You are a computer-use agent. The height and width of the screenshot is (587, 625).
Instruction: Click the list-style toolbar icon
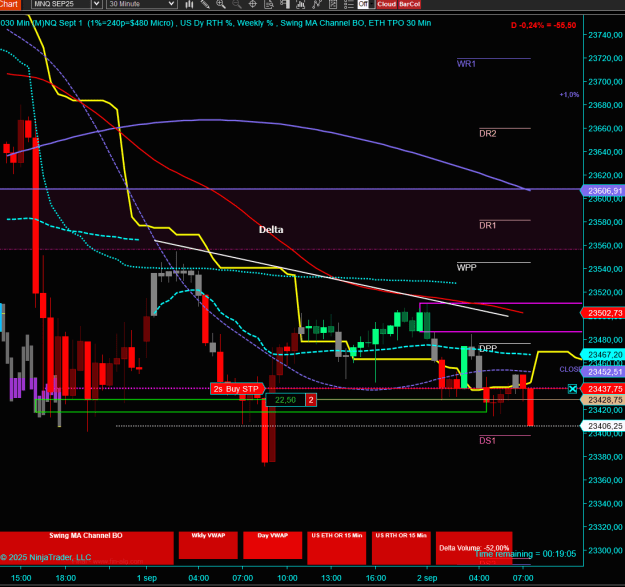click(349, 4)
